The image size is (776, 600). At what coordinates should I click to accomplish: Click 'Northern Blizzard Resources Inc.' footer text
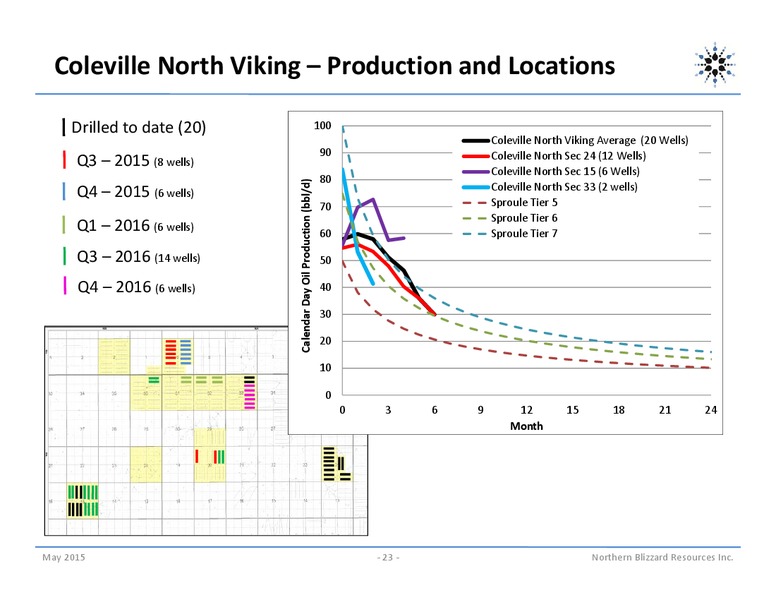pos(663,557)
